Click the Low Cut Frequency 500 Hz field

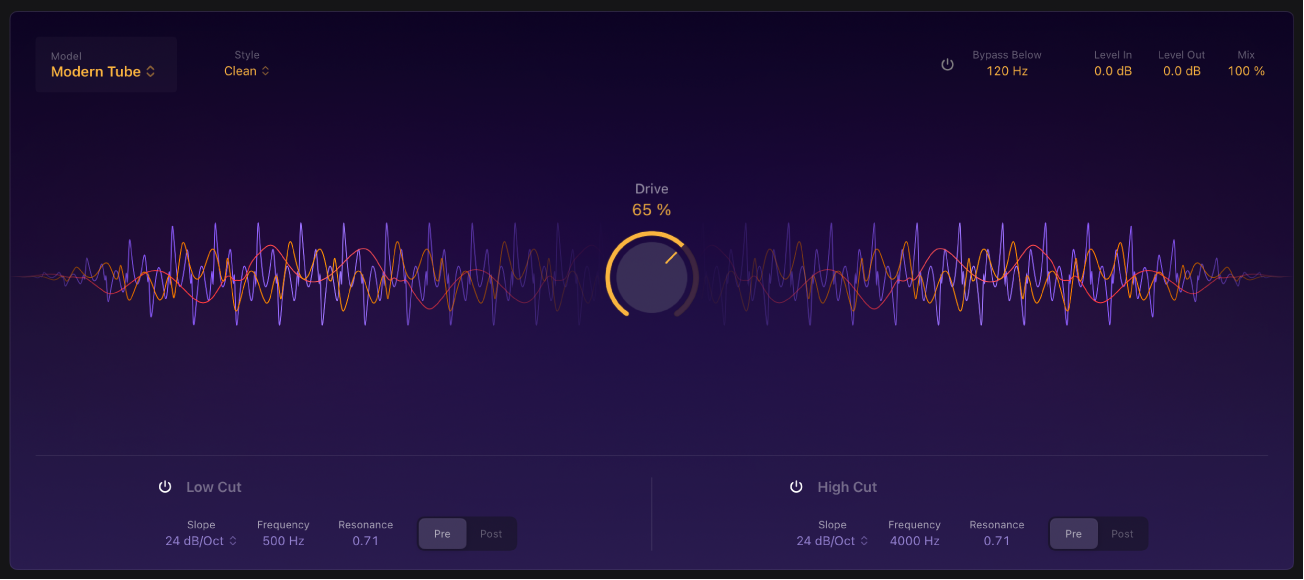tap(283, 541)
